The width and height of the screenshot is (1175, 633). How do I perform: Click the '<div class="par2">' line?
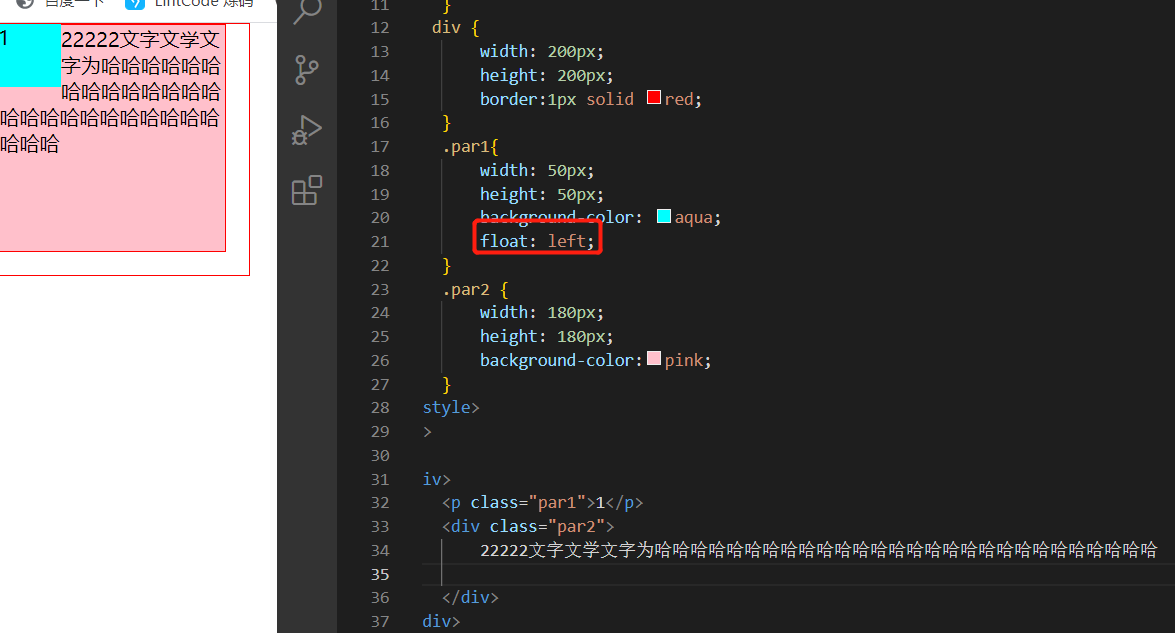pyautogui.click(x=528, y=527)
